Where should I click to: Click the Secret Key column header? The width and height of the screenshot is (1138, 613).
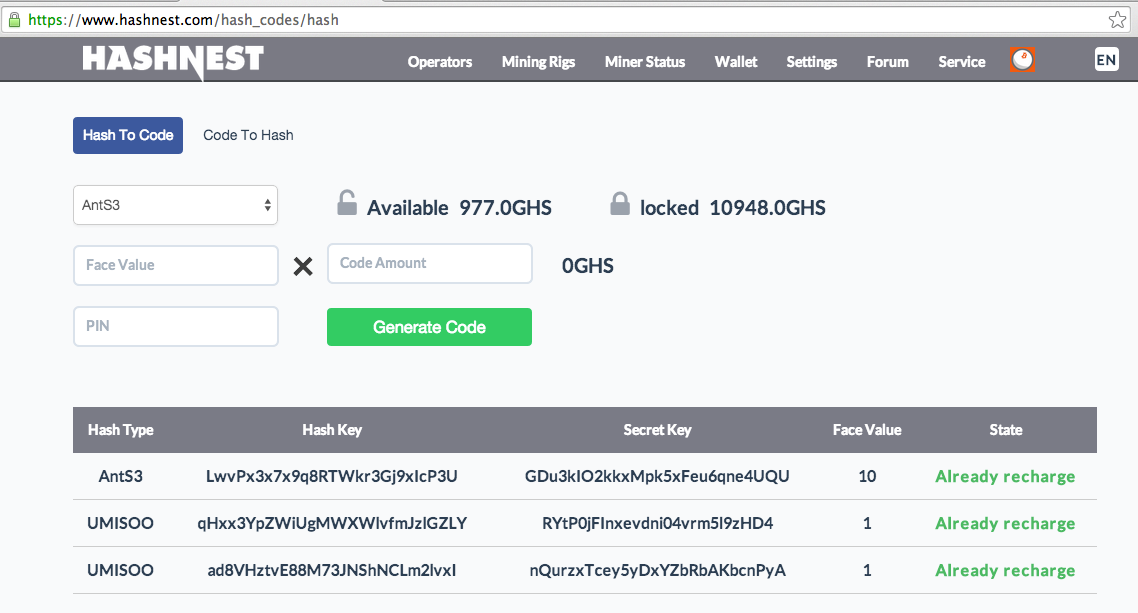tap(658, 430)
